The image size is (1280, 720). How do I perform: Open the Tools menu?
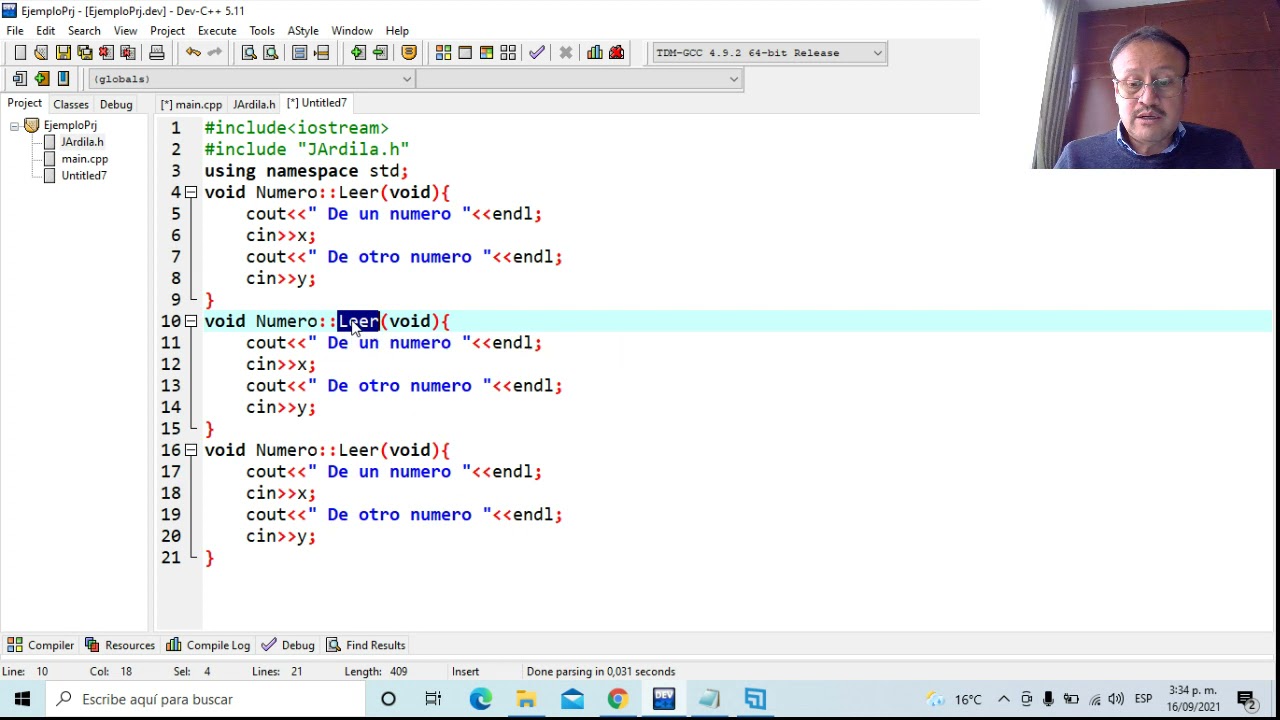(x=262, y=31)
